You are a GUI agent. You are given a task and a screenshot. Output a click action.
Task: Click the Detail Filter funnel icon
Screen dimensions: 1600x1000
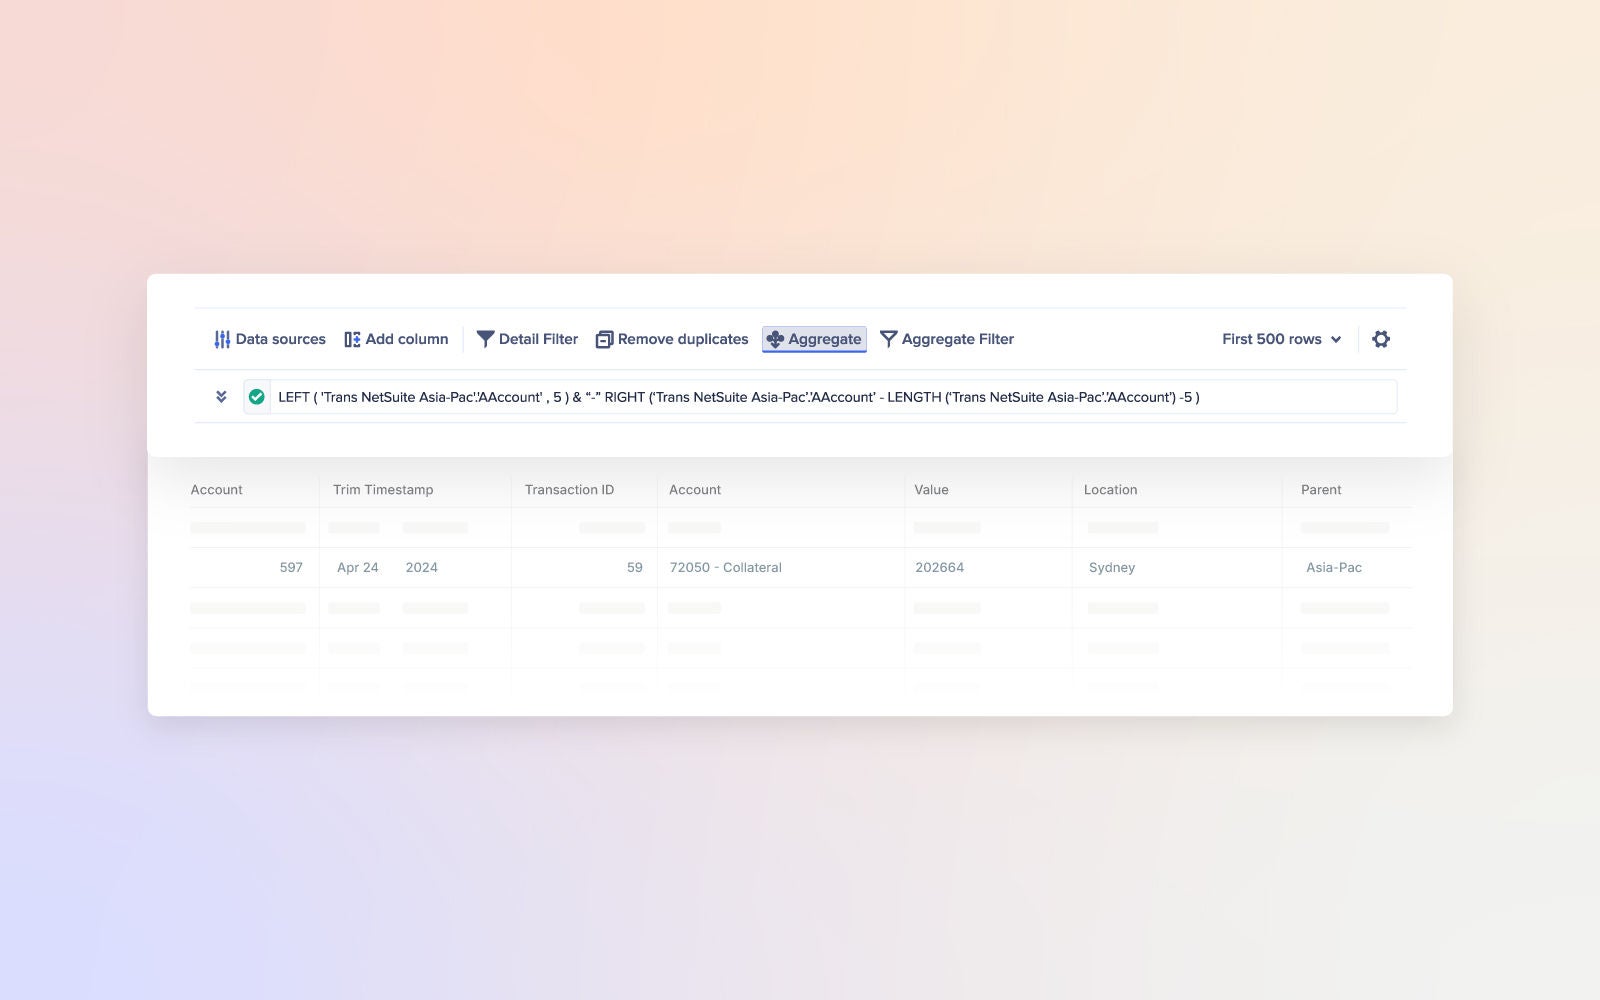(x=485, y=339)
